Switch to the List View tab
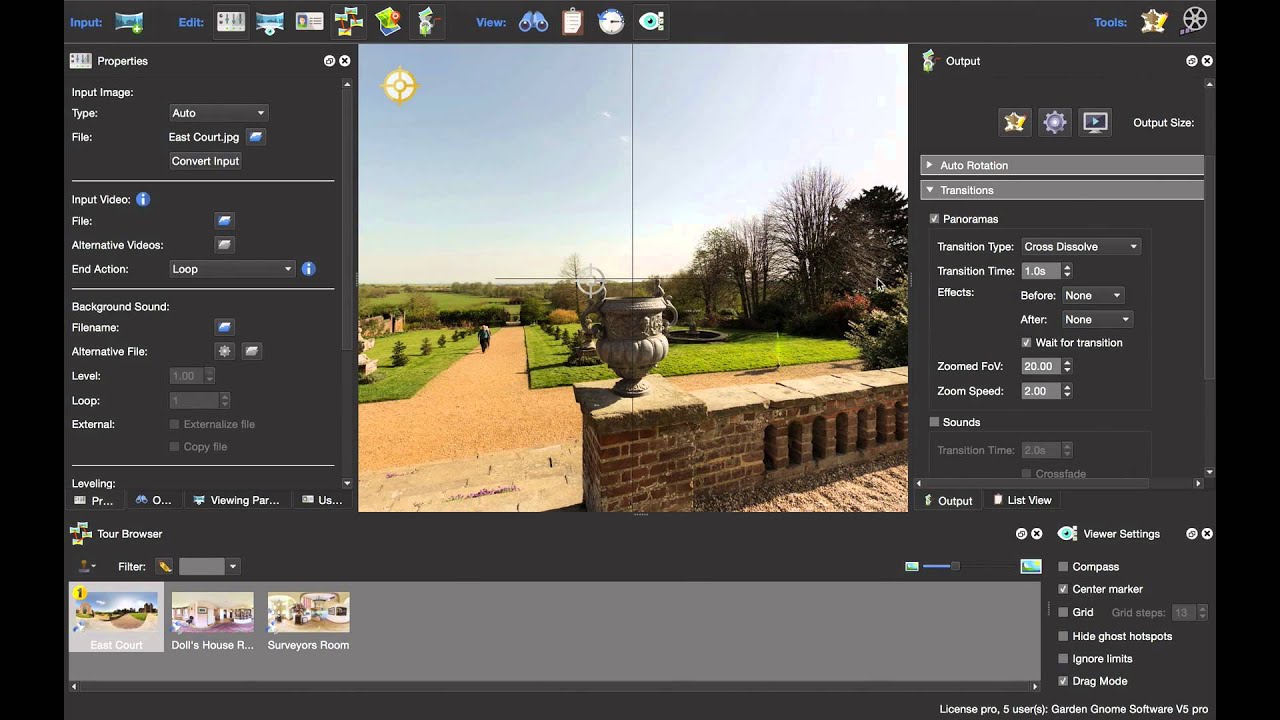The image size is (1280, 720). [x=1022, y=500]
